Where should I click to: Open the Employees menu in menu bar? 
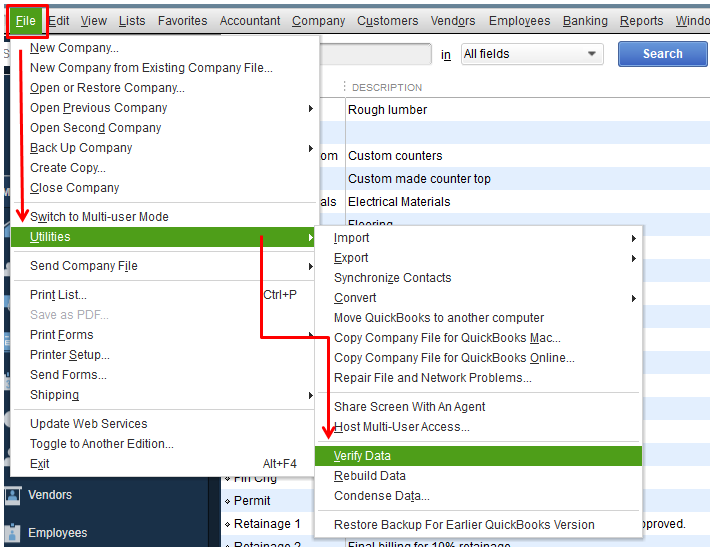coord(519,21)
